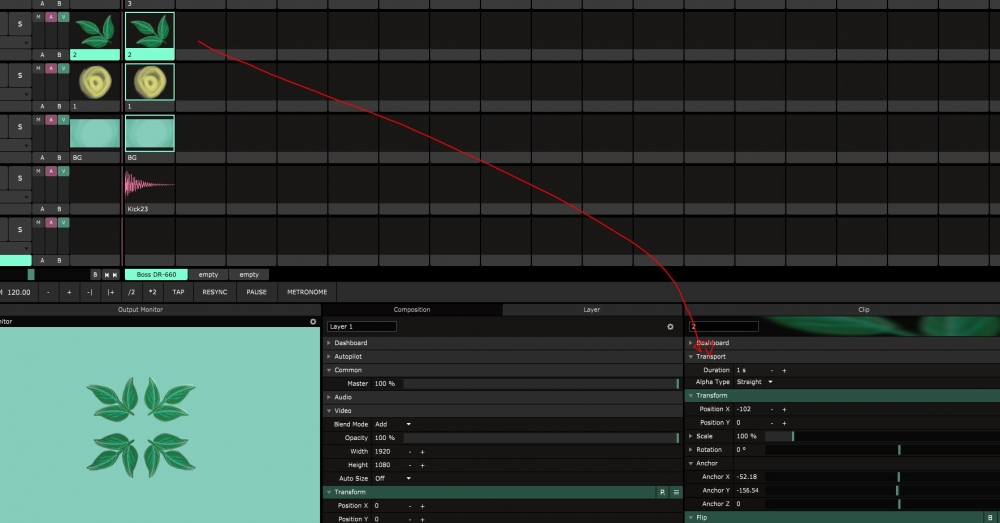Expand the Autopilot section
The height and width of the screenshot is (523, 1000).
[349, 356]
